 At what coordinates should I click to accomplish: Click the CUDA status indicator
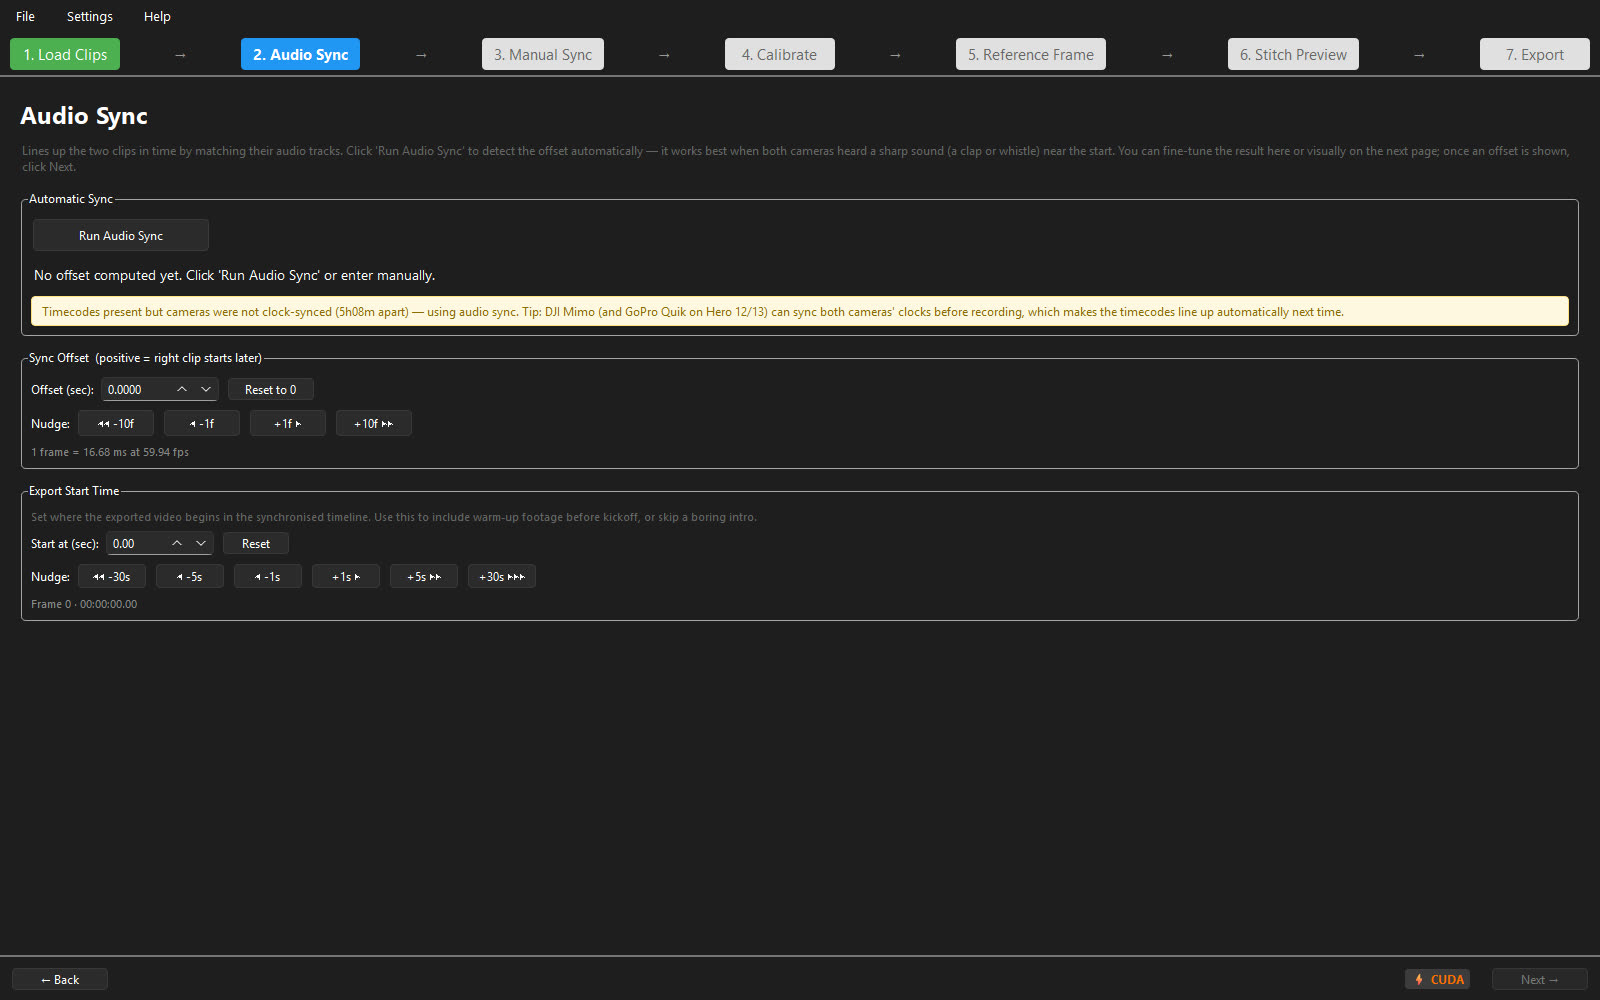pyautogui.click(x=1438, y=979)
